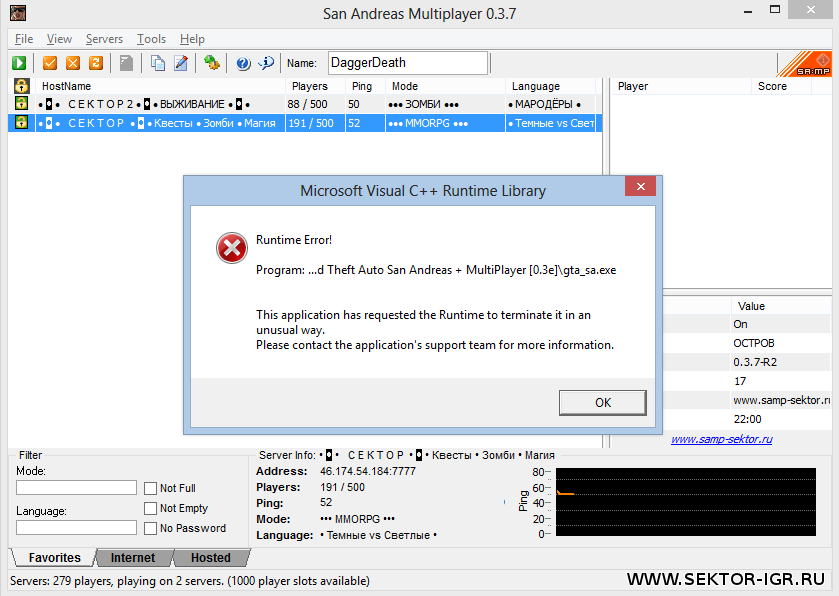Viewport: 839px width, 596px height.
Task: Click the 46.174.54.184:7777 server address text
Action: point(368,471)
